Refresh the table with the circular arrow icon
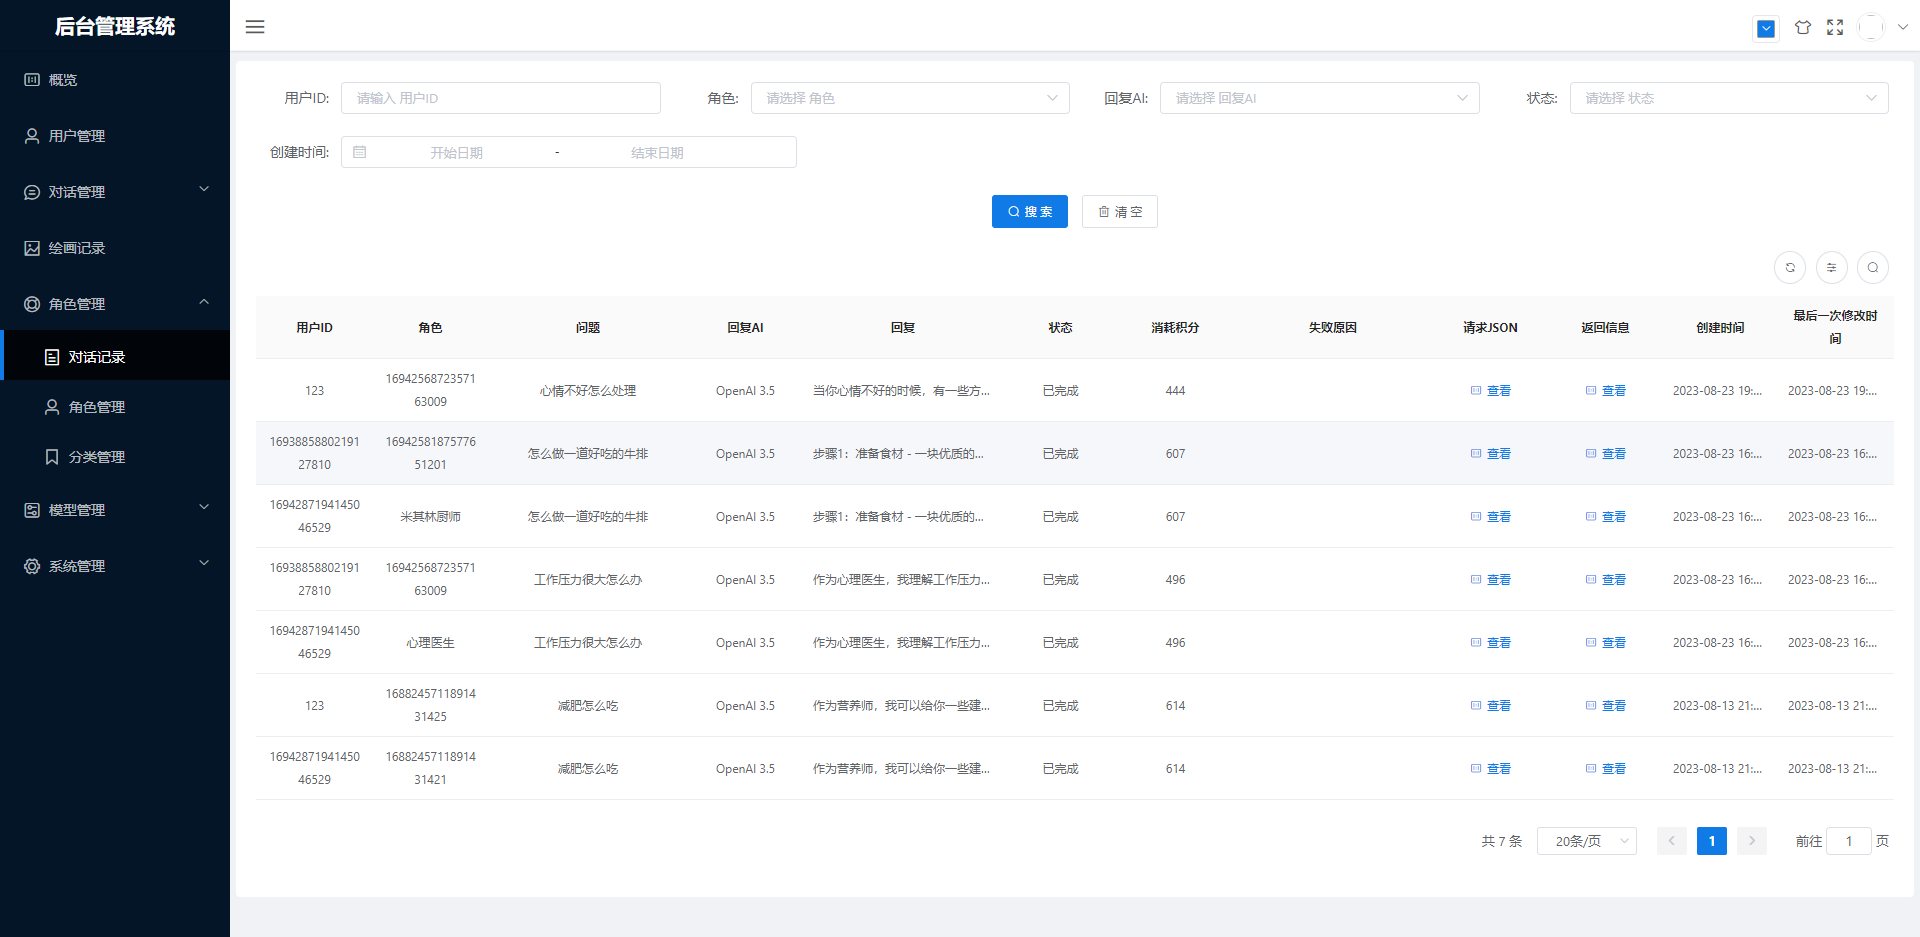Screen dimensions: 1920x937 (x=1790, y=268)
